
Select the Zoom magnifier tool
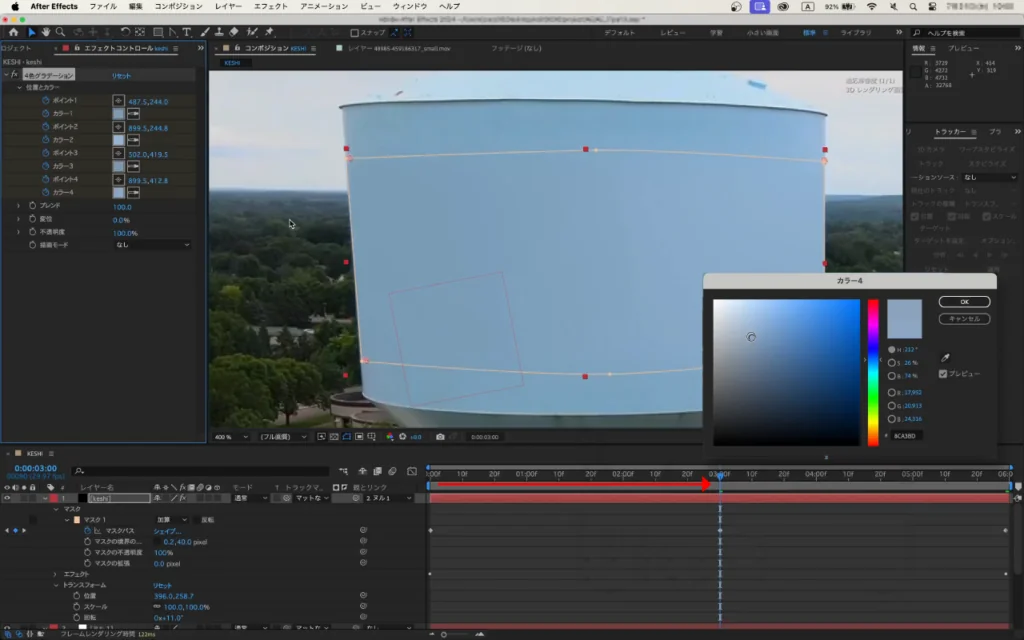(x=60, y=32)
